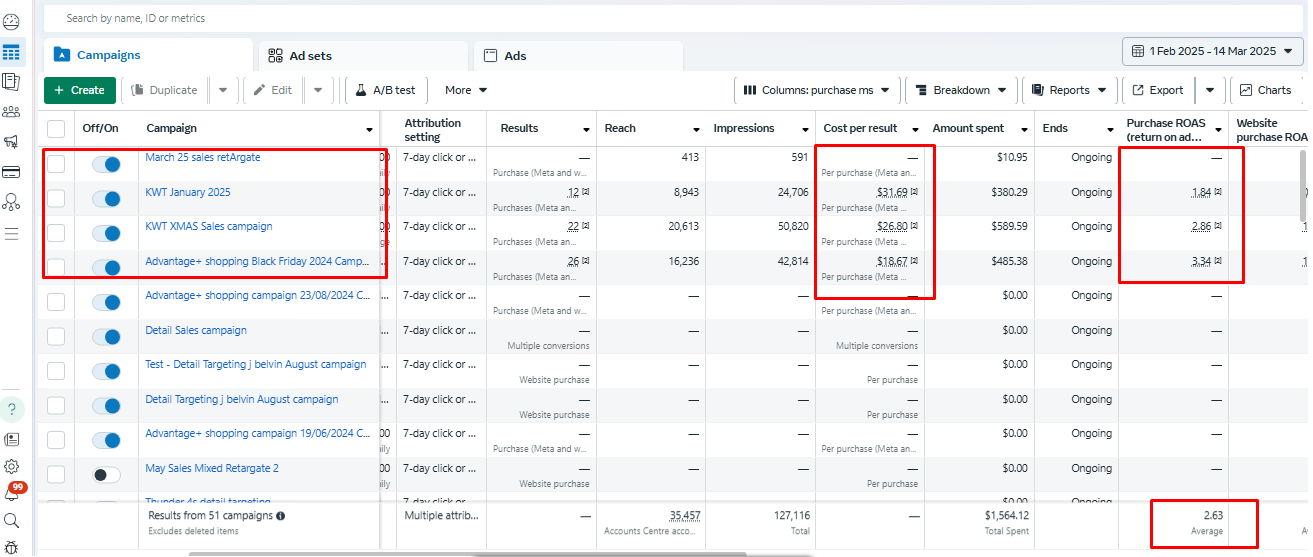The width and height of the screenshot is (1313, 557).
Task: Open Account overview gauge icon in sidebar
Action: pyautogui.click(x=11, y=22)
